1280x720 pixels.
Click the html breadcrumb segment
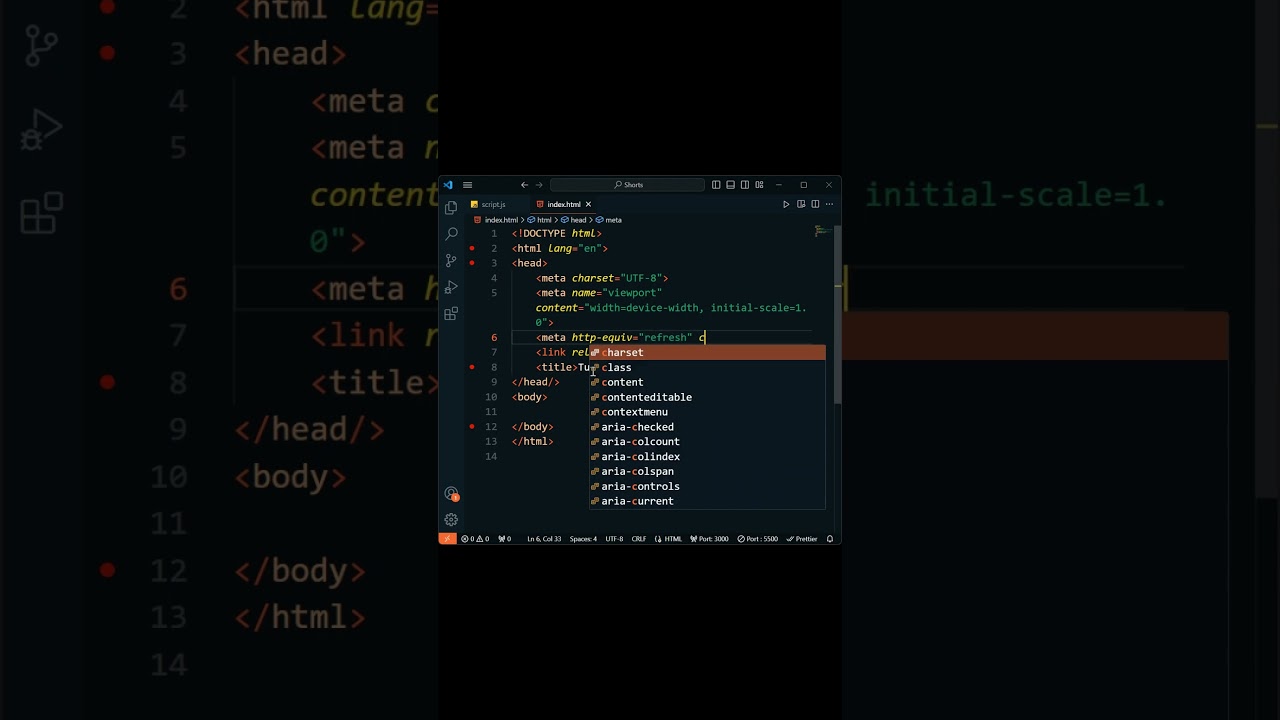click(x=544, y=220)
